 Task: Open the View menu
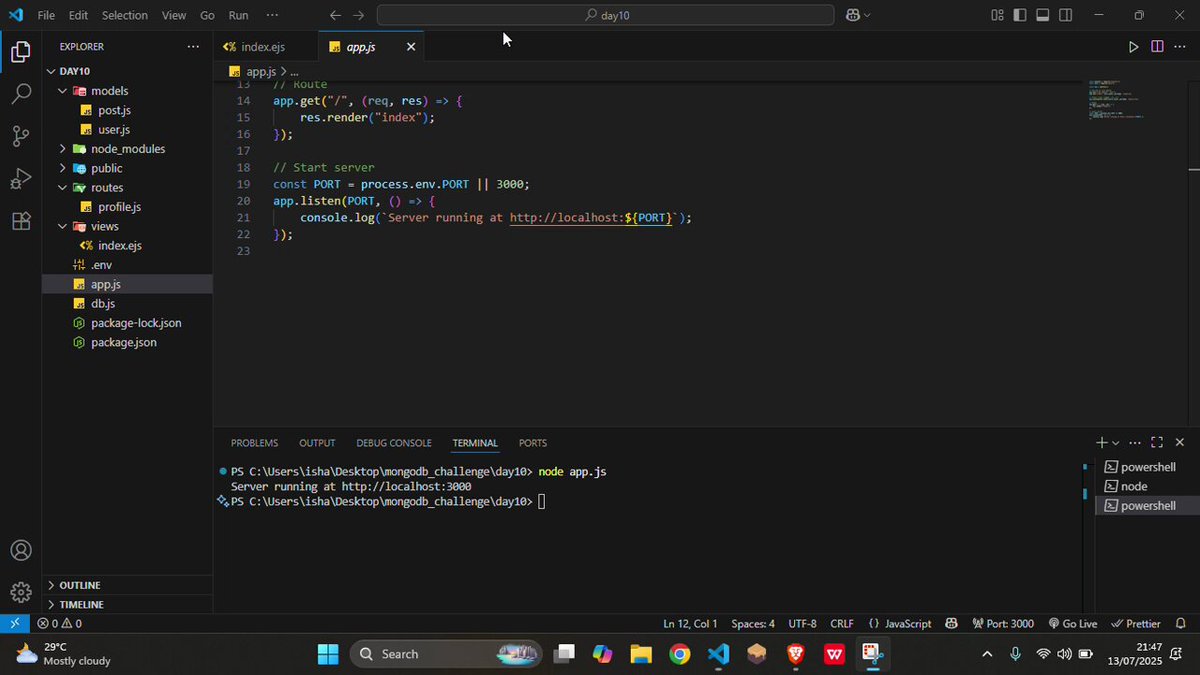click(x=174, y=15)
